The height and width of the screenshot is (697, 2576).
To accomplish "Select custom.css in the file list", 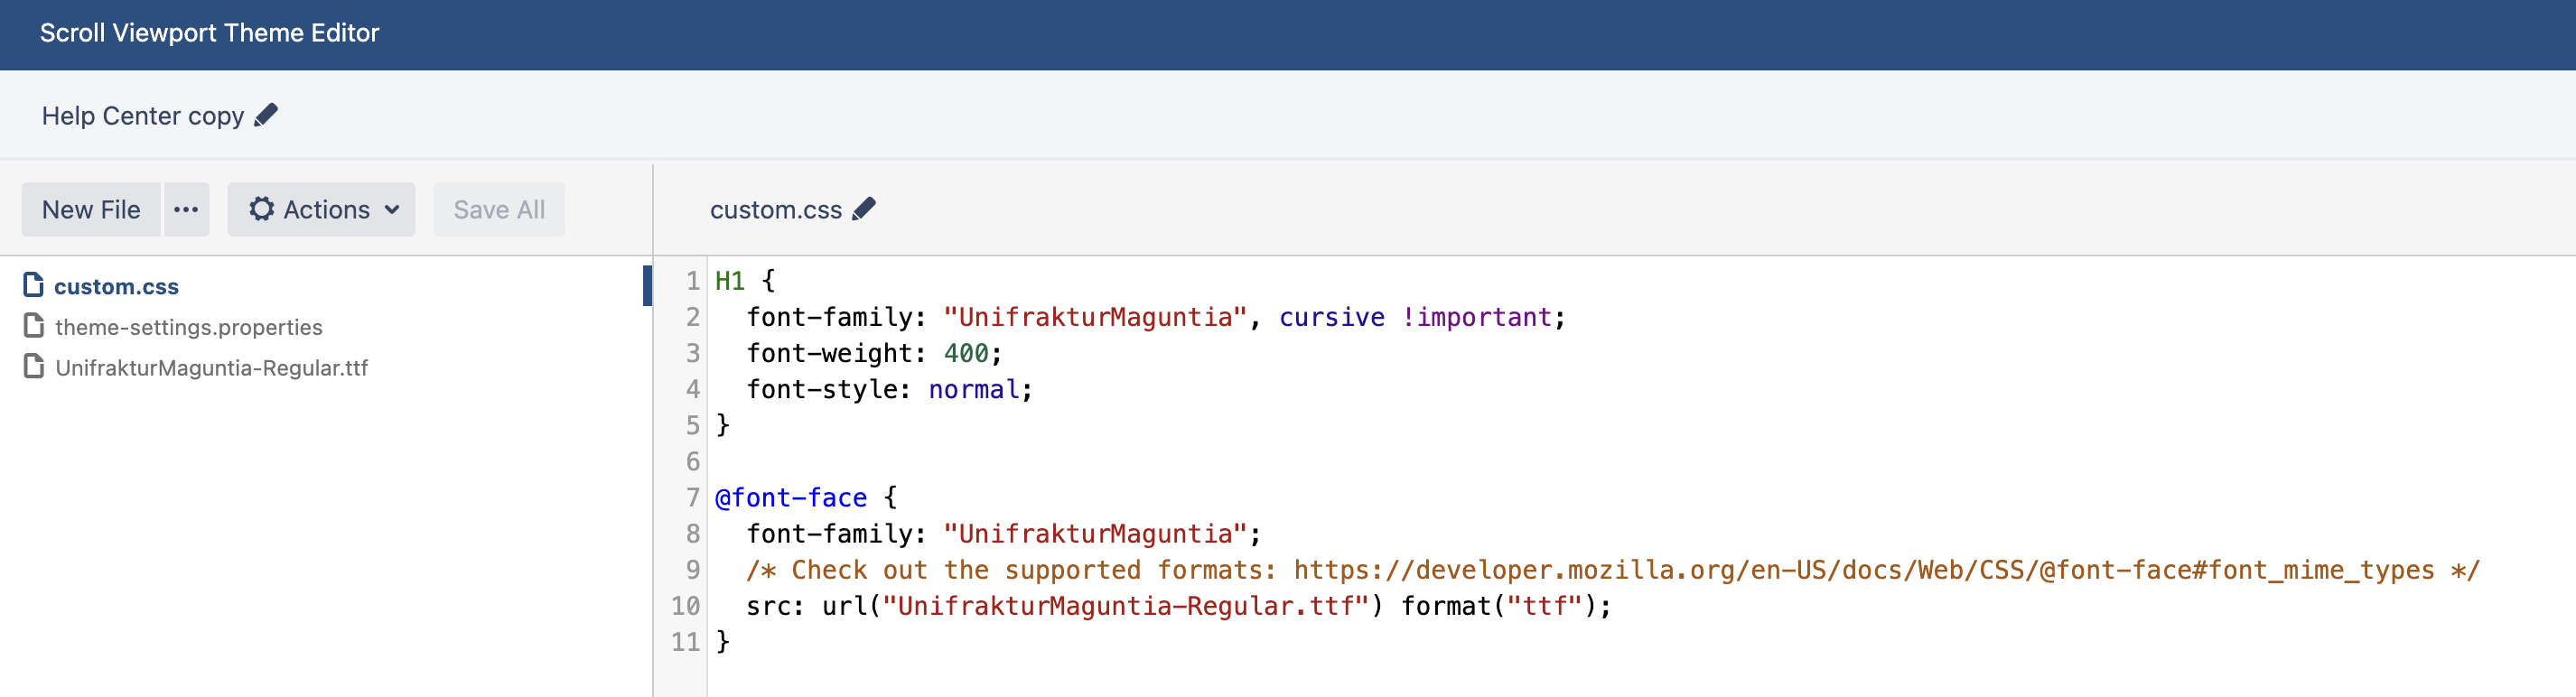I will (x=116, y=287).
